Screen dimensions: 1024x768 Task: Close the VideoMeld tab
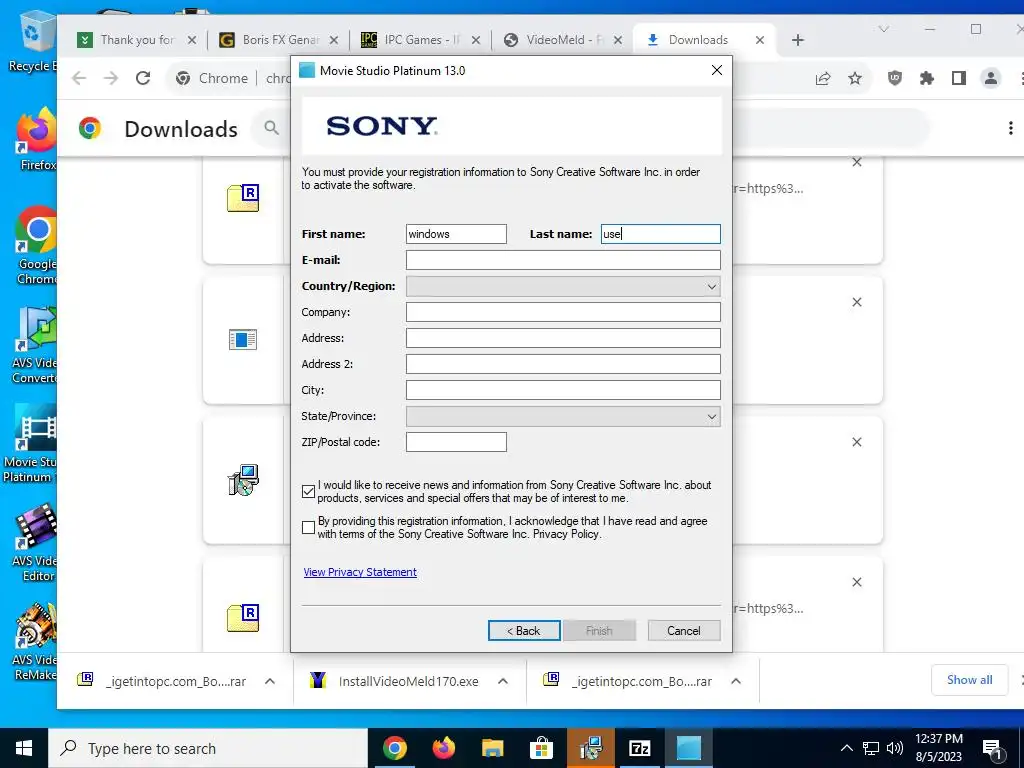click(618, 40)
